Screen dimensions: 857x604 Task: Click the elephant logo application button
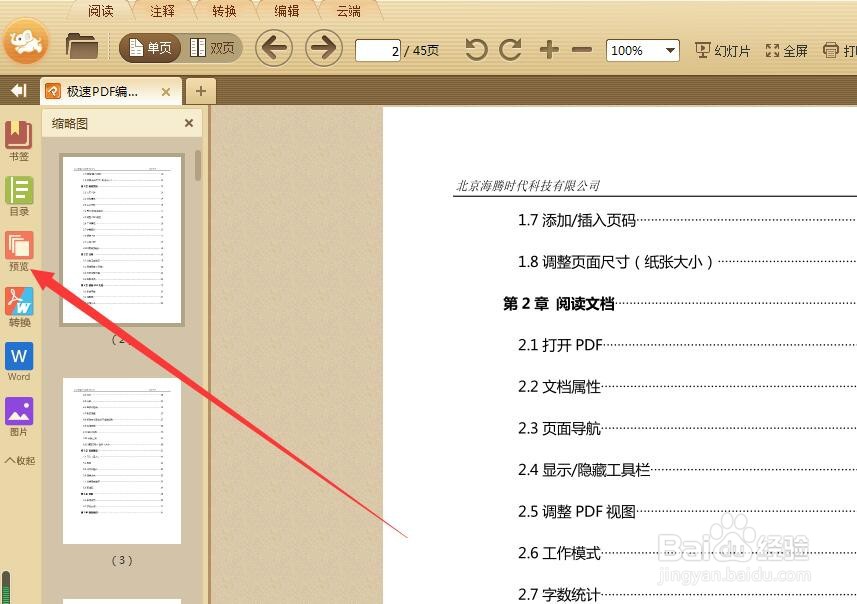click(26, 42)
